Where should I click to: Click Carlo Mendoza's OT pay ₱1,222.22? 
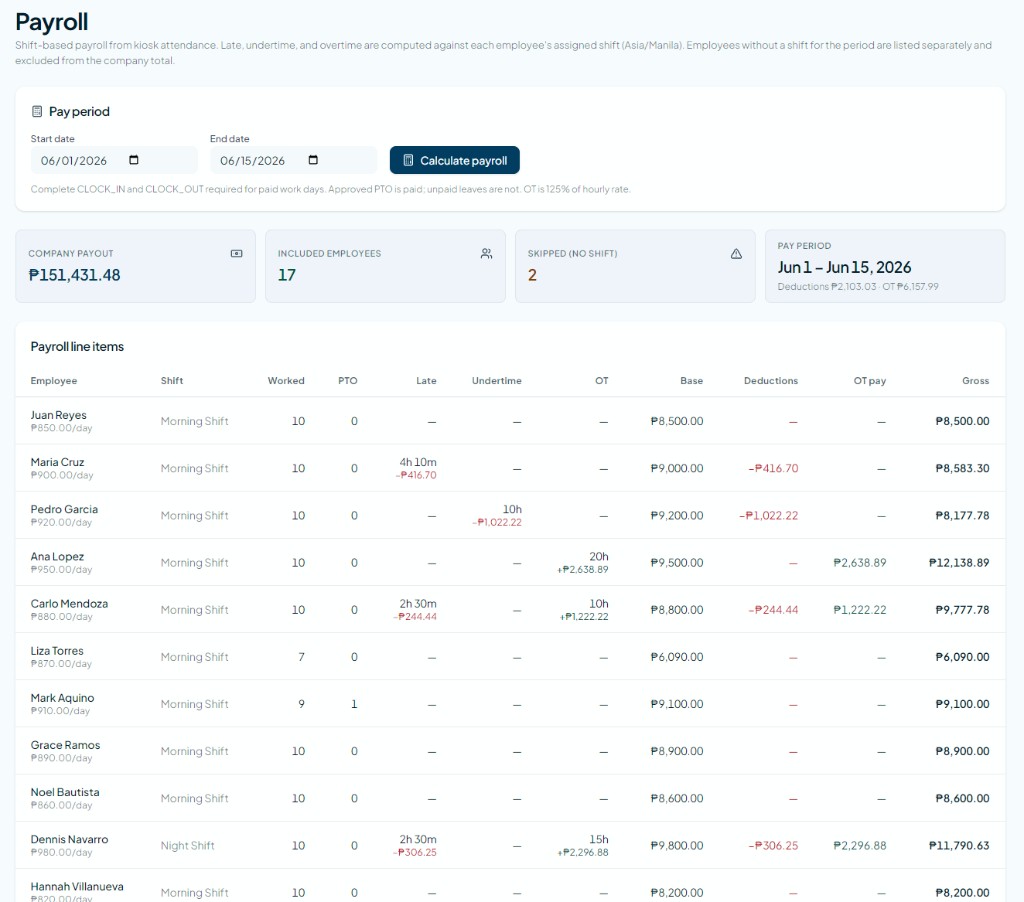(859, 610)
